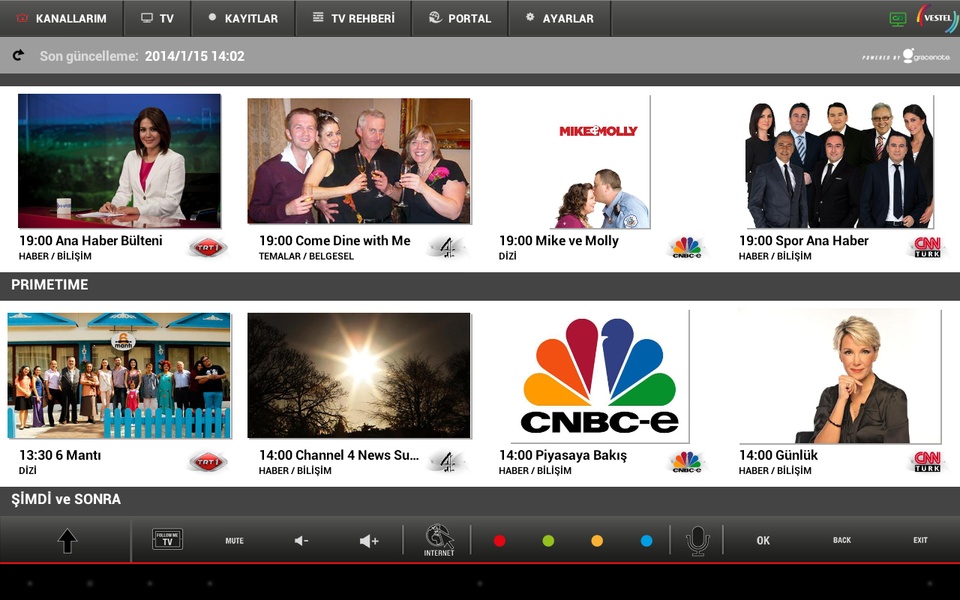Screen dimensions: 960x600
Task: Tap the up arrow in the remote bar
Action: (x=67, y=541)
